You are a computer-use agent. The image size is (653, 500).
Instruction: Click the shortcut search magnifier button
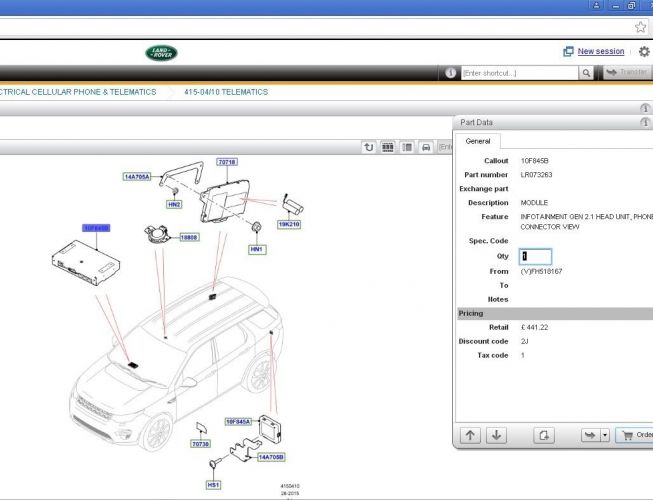point(586,73)
